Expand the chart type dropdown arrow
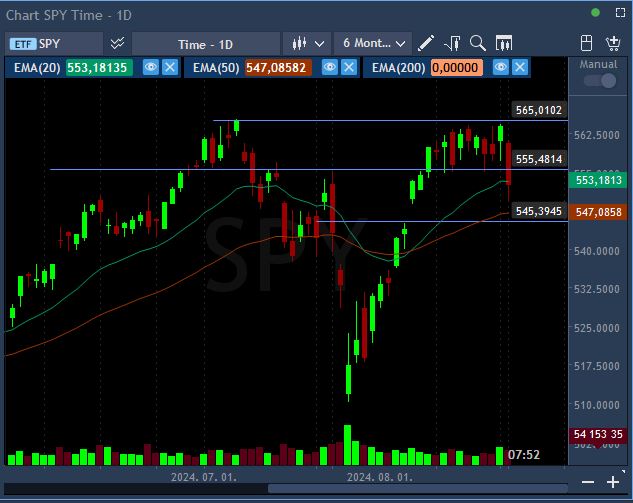This screenshot has height=503, width=633. tap(319, 44)
